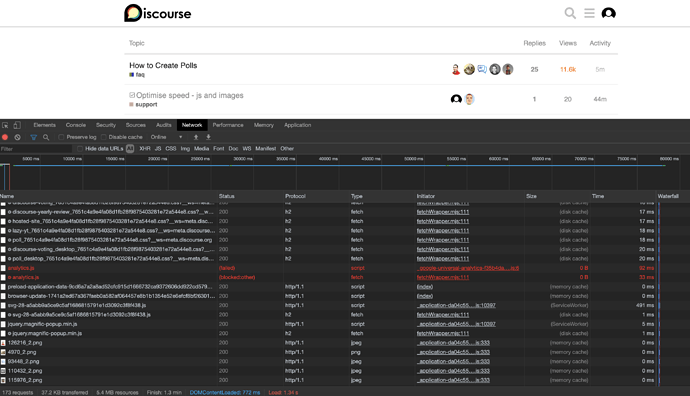Image resolution: width=690 pixels, height=396 pixels.
Task: Click the 4970_2.png file icon
Action: [x=3, y=352]
